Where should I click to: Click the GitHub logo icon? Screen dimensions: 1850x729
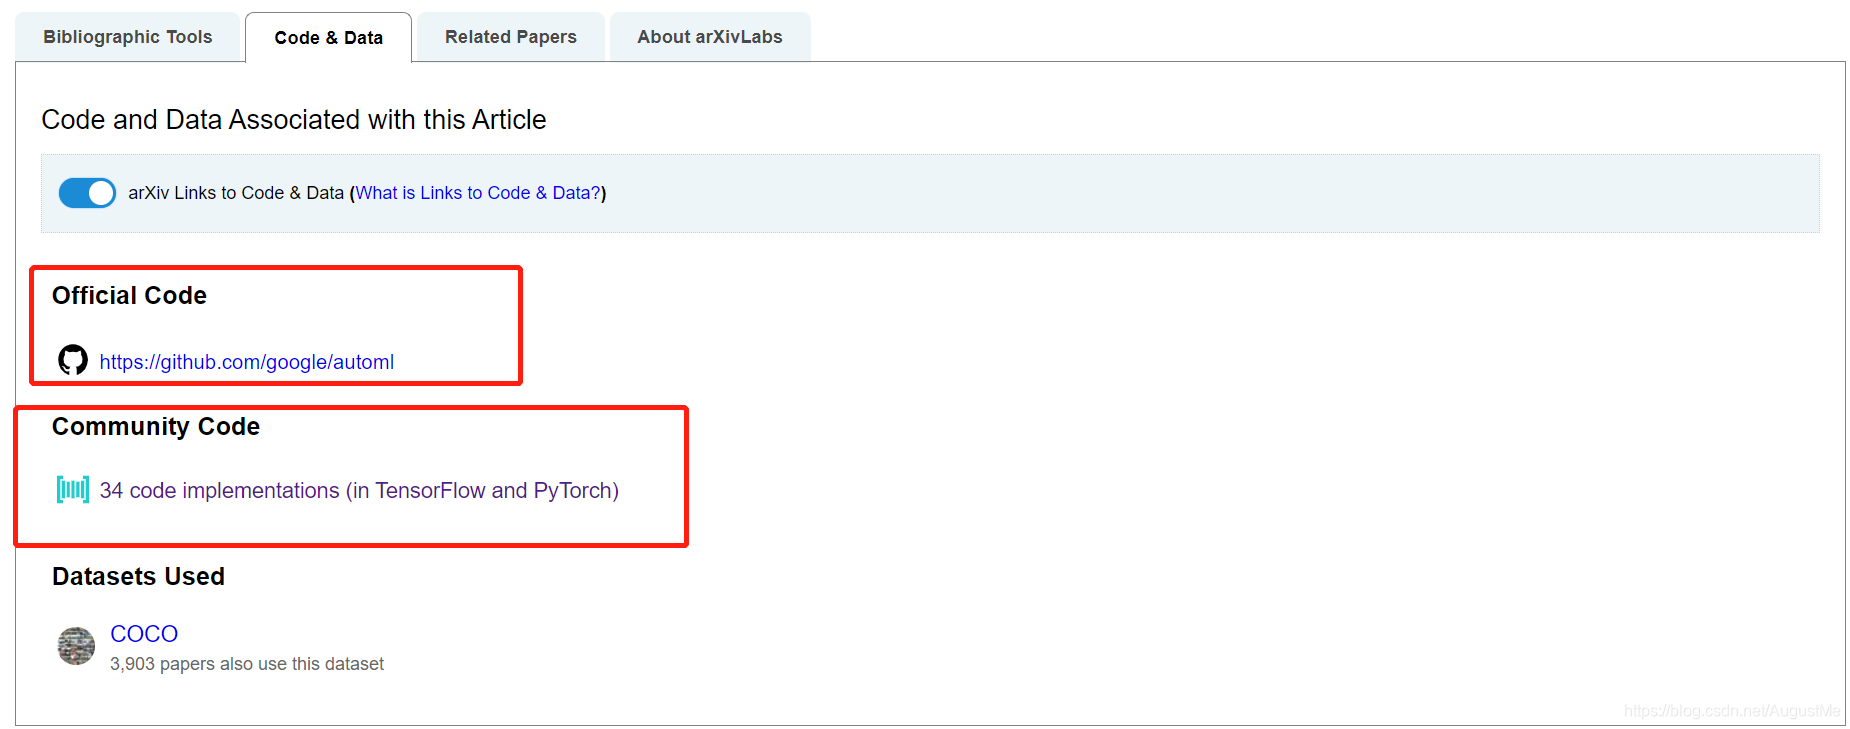point(73,360)
